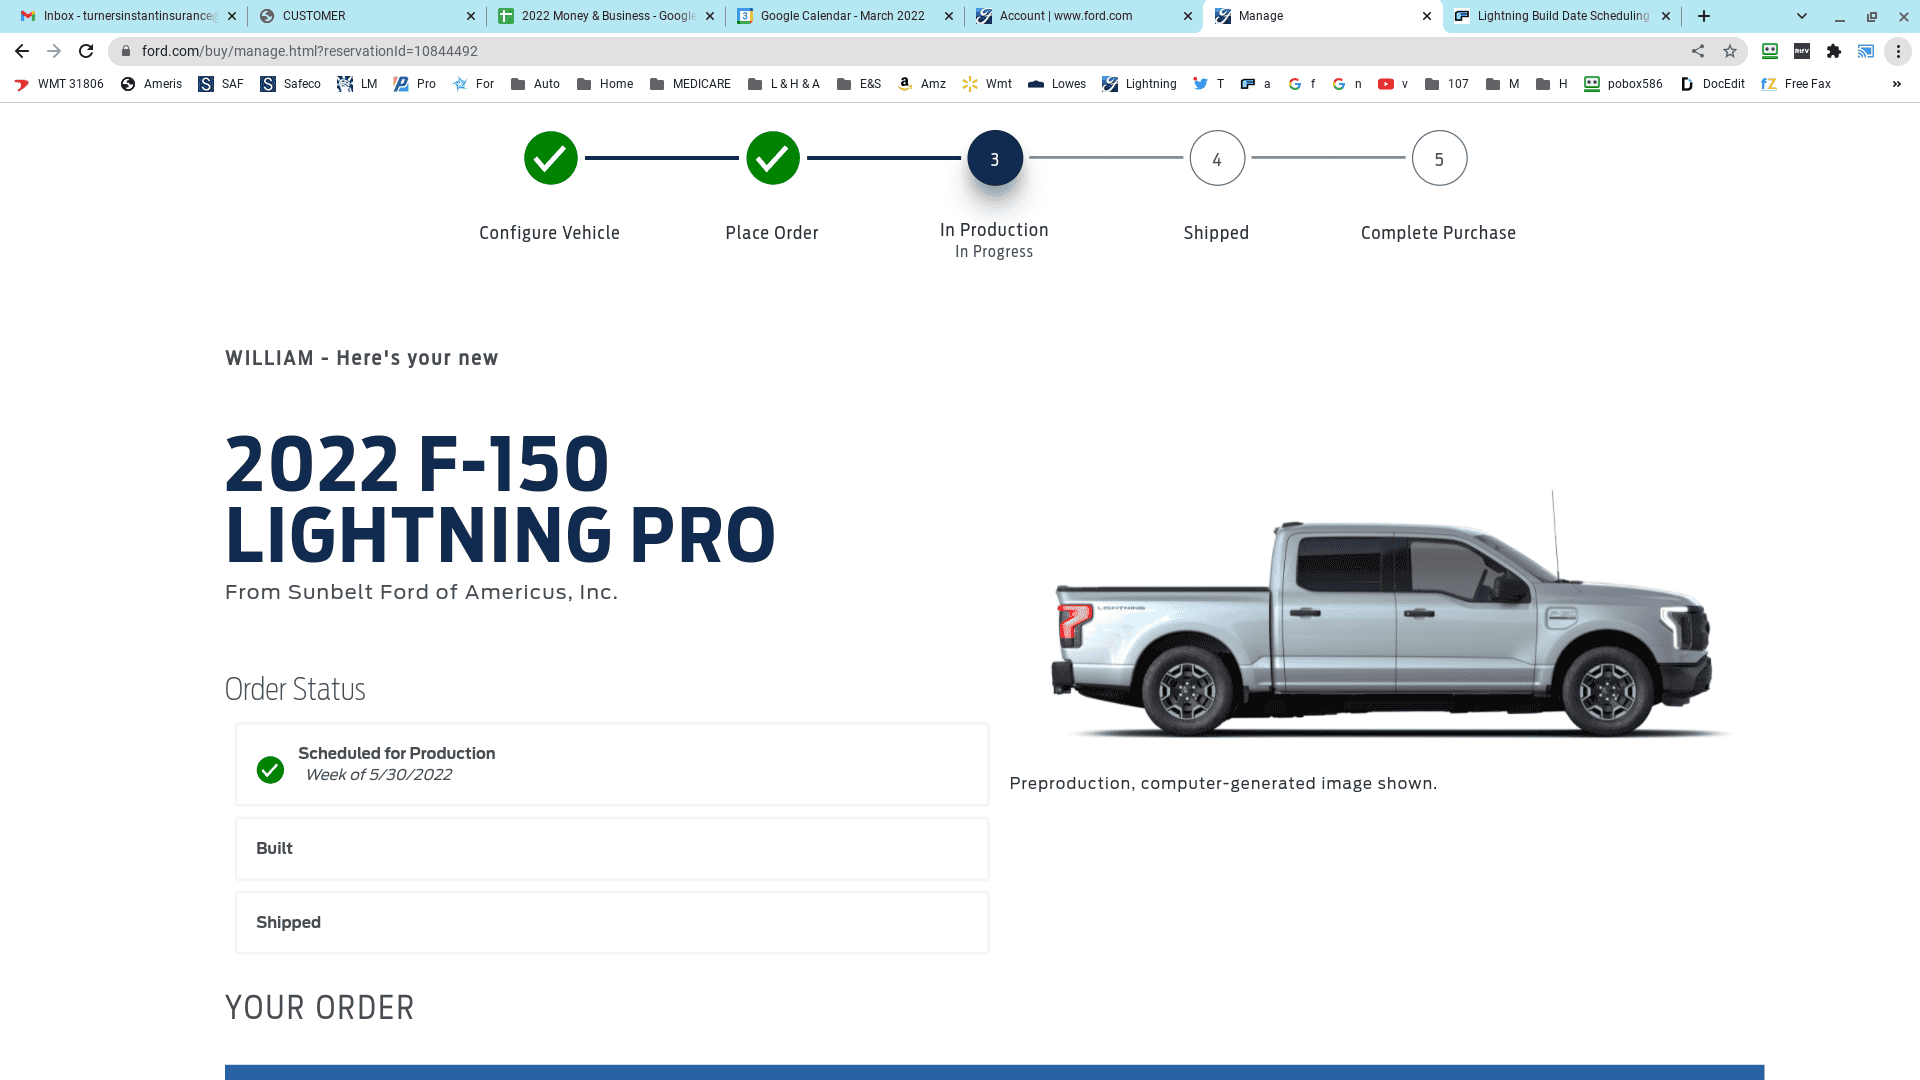The width and height of the screenshot is (1920, 1080).
Task: Switch to the Google Calendar tab
Action: 842,16
